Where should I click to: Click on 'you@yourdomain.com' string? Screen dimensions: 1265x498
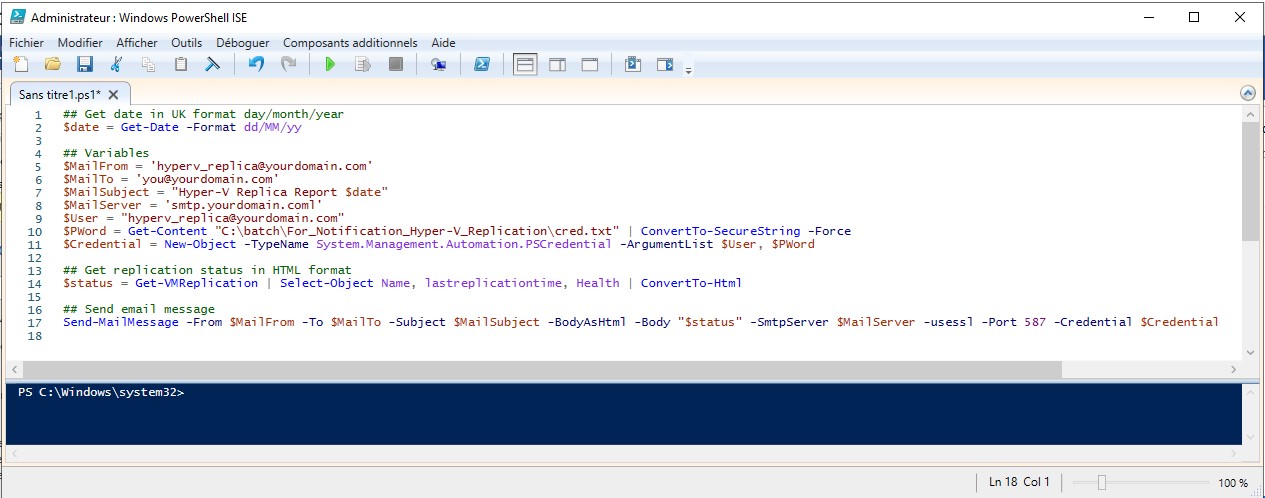tap(208, 179)
